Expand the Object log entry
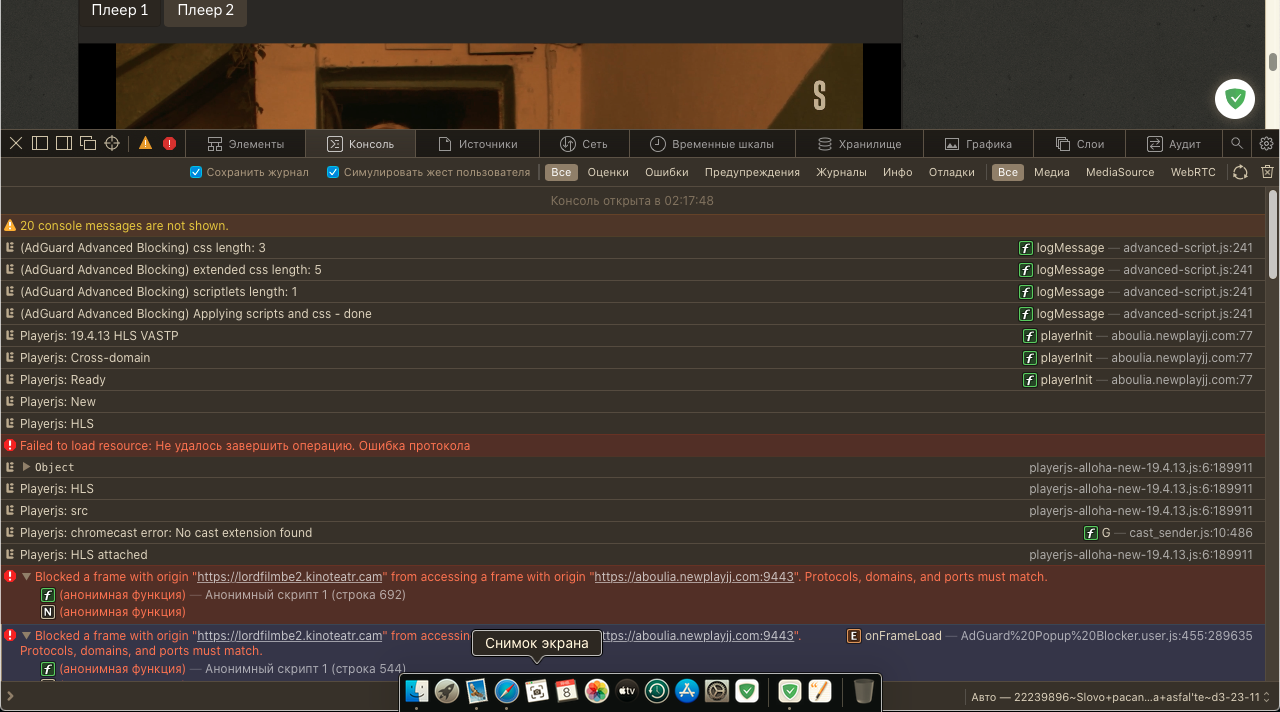The image size is (1280, 712). point(26,466)
